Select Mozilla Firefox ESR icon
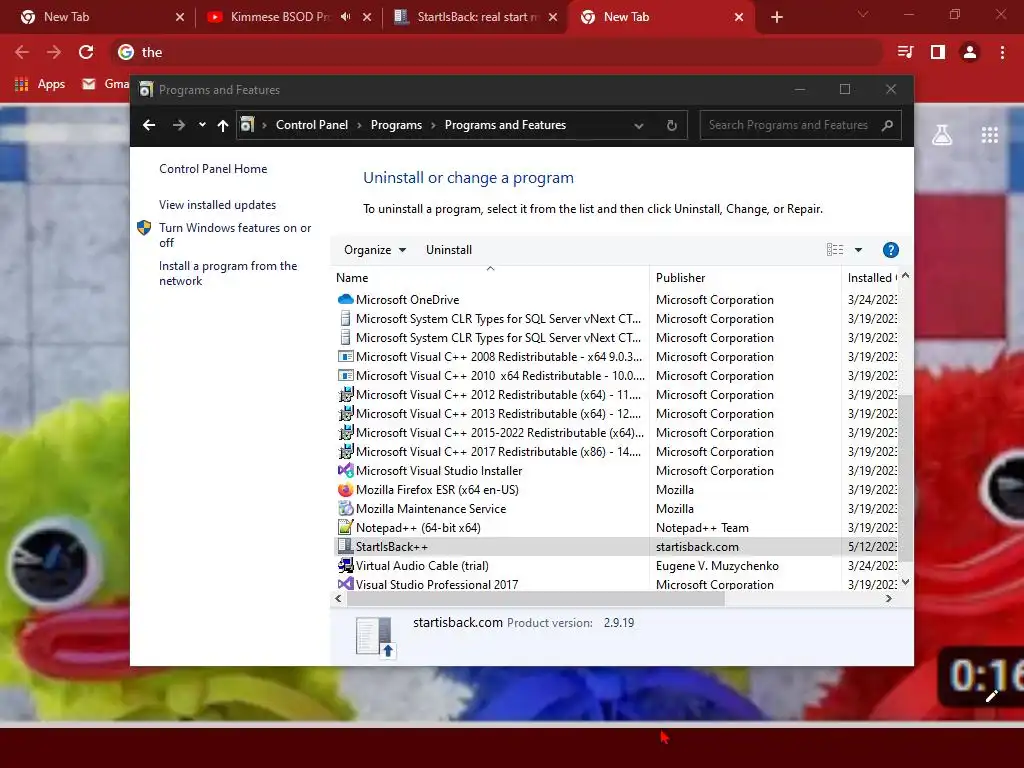The height and width of the screenshot is (768, 1024). (x=345, y=489)
